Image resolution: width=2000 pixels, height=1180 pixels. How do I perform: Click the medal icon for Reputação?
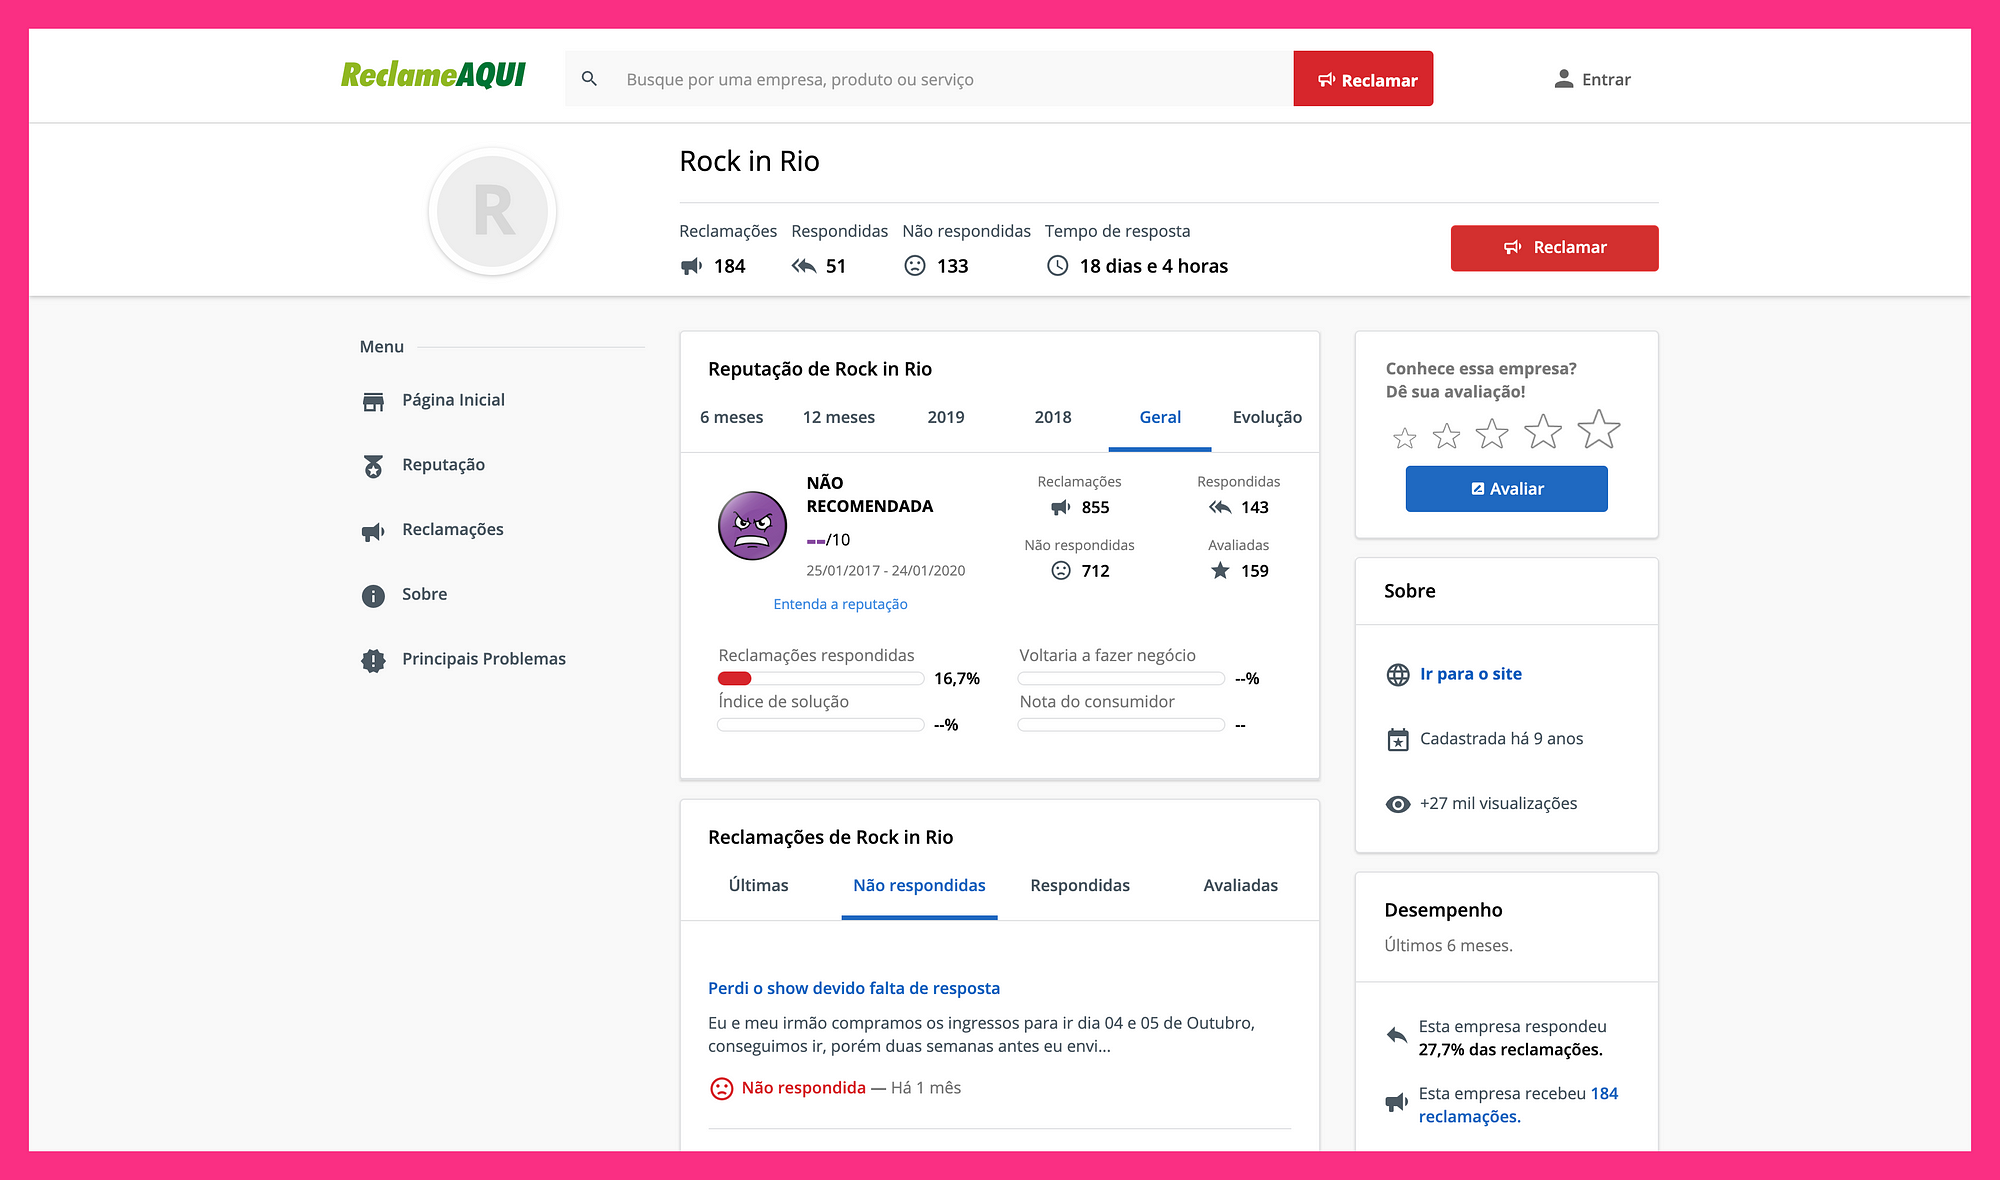click(x=373, y=466)
